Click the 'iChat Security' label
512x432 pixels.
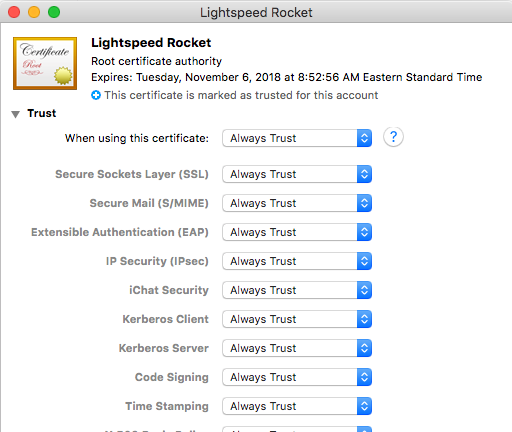(x=169, y=290)
